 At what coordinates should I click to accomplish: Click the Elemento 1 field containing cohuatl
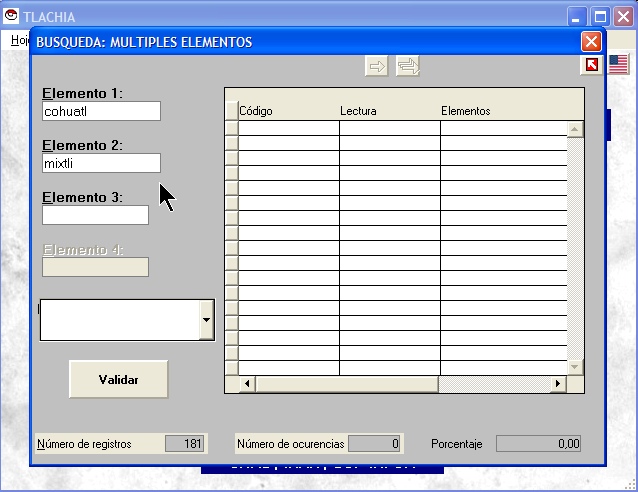pos(101,111)
